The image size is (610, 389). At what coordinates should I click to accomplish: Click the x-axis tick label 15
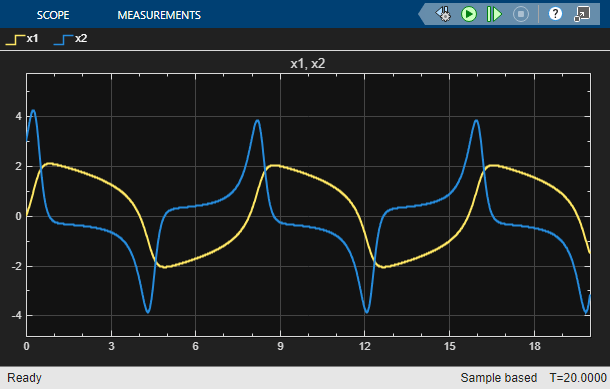pos(449,346)
